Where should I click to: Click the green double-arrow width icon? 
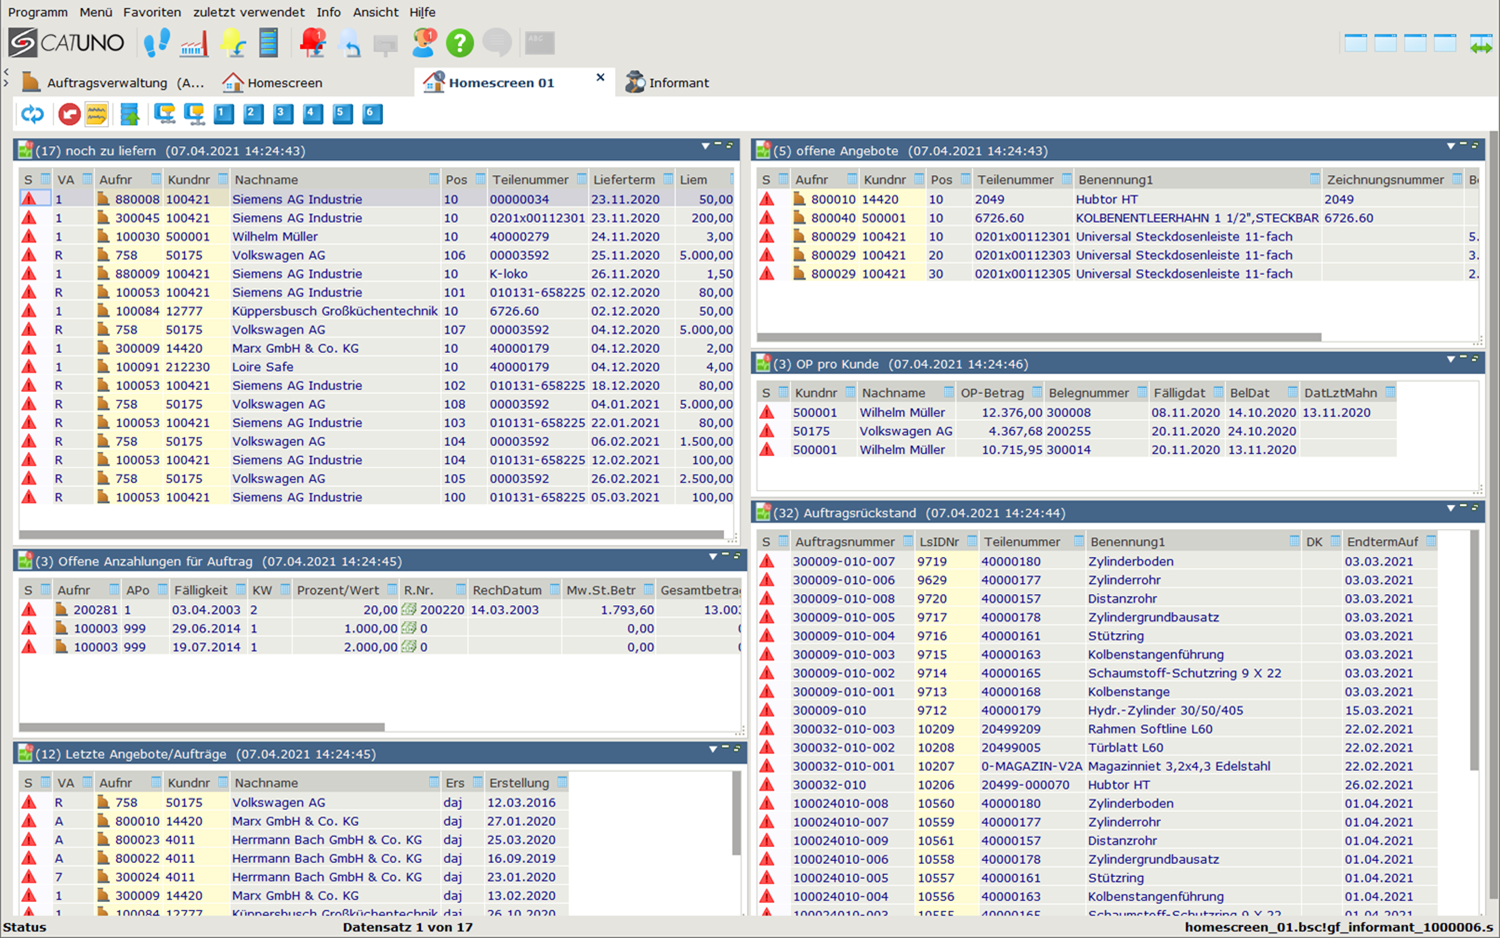tap(1481, 43)
